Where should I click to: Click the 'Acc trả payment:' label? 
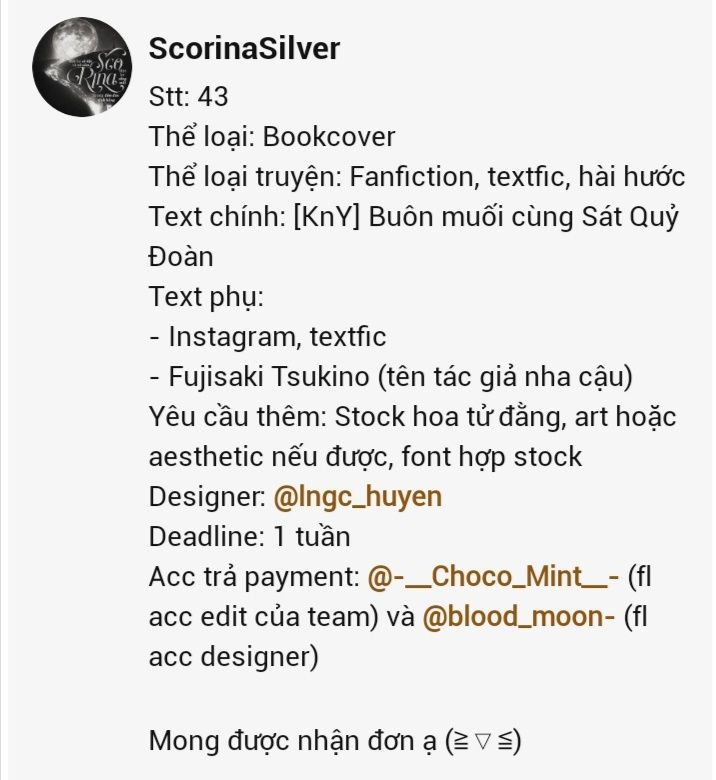click(x=253, y=576)
